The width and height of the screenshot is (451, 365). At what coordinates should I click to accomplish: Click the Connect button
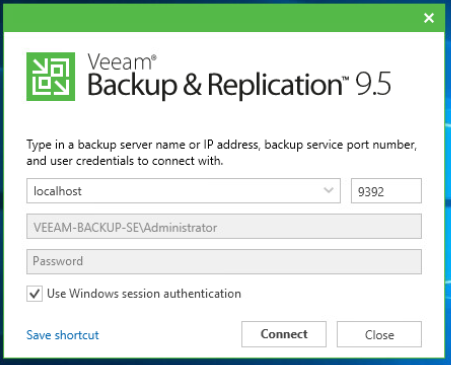(284, 334)
